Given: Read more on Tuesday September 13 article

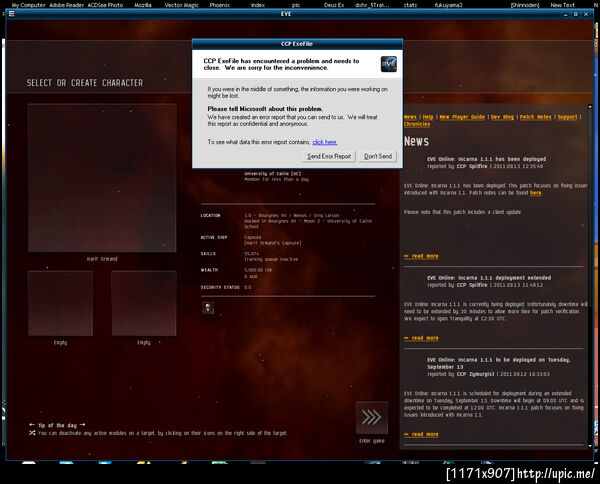Looking at the screenshot, I should pos(421,434).
